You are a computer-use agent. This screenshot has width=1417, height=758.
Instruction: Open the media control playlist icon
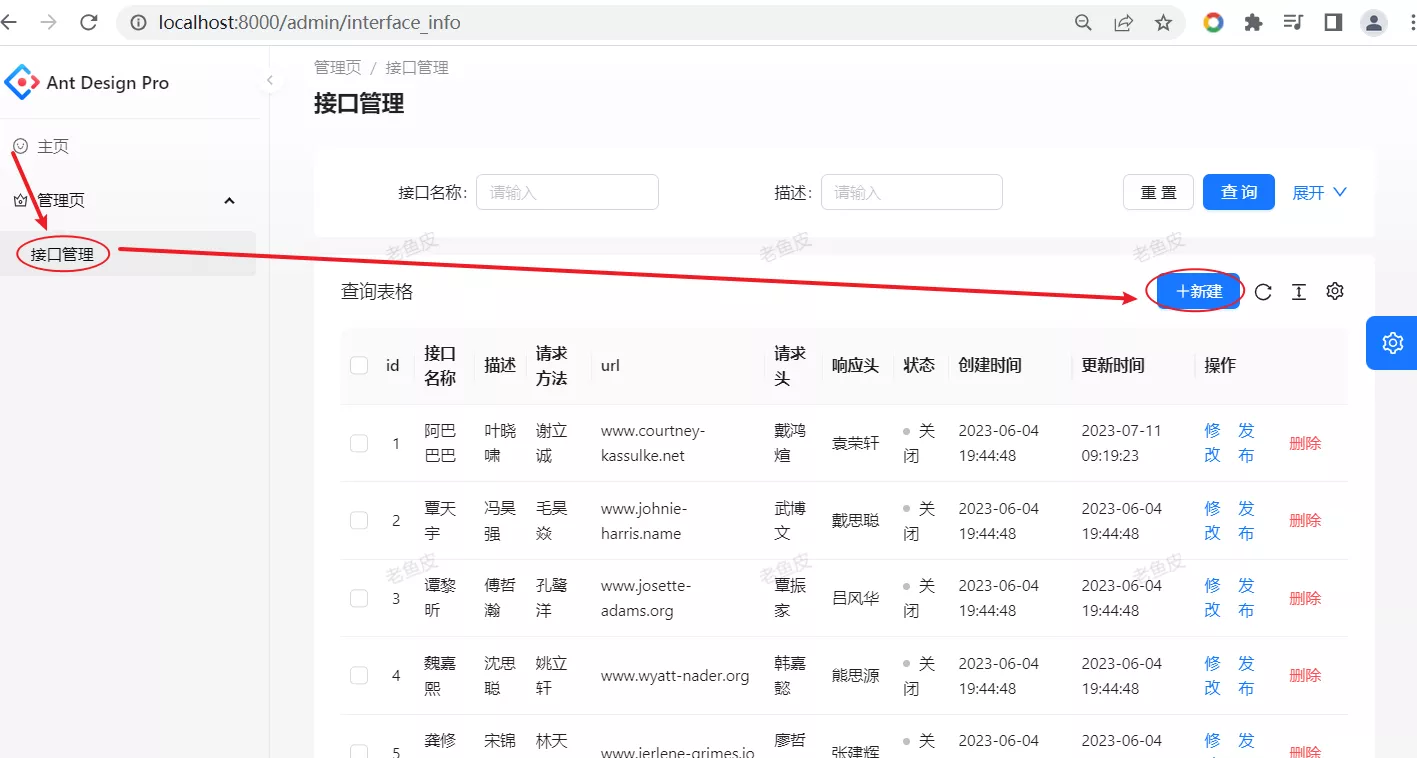[1293, 22]
